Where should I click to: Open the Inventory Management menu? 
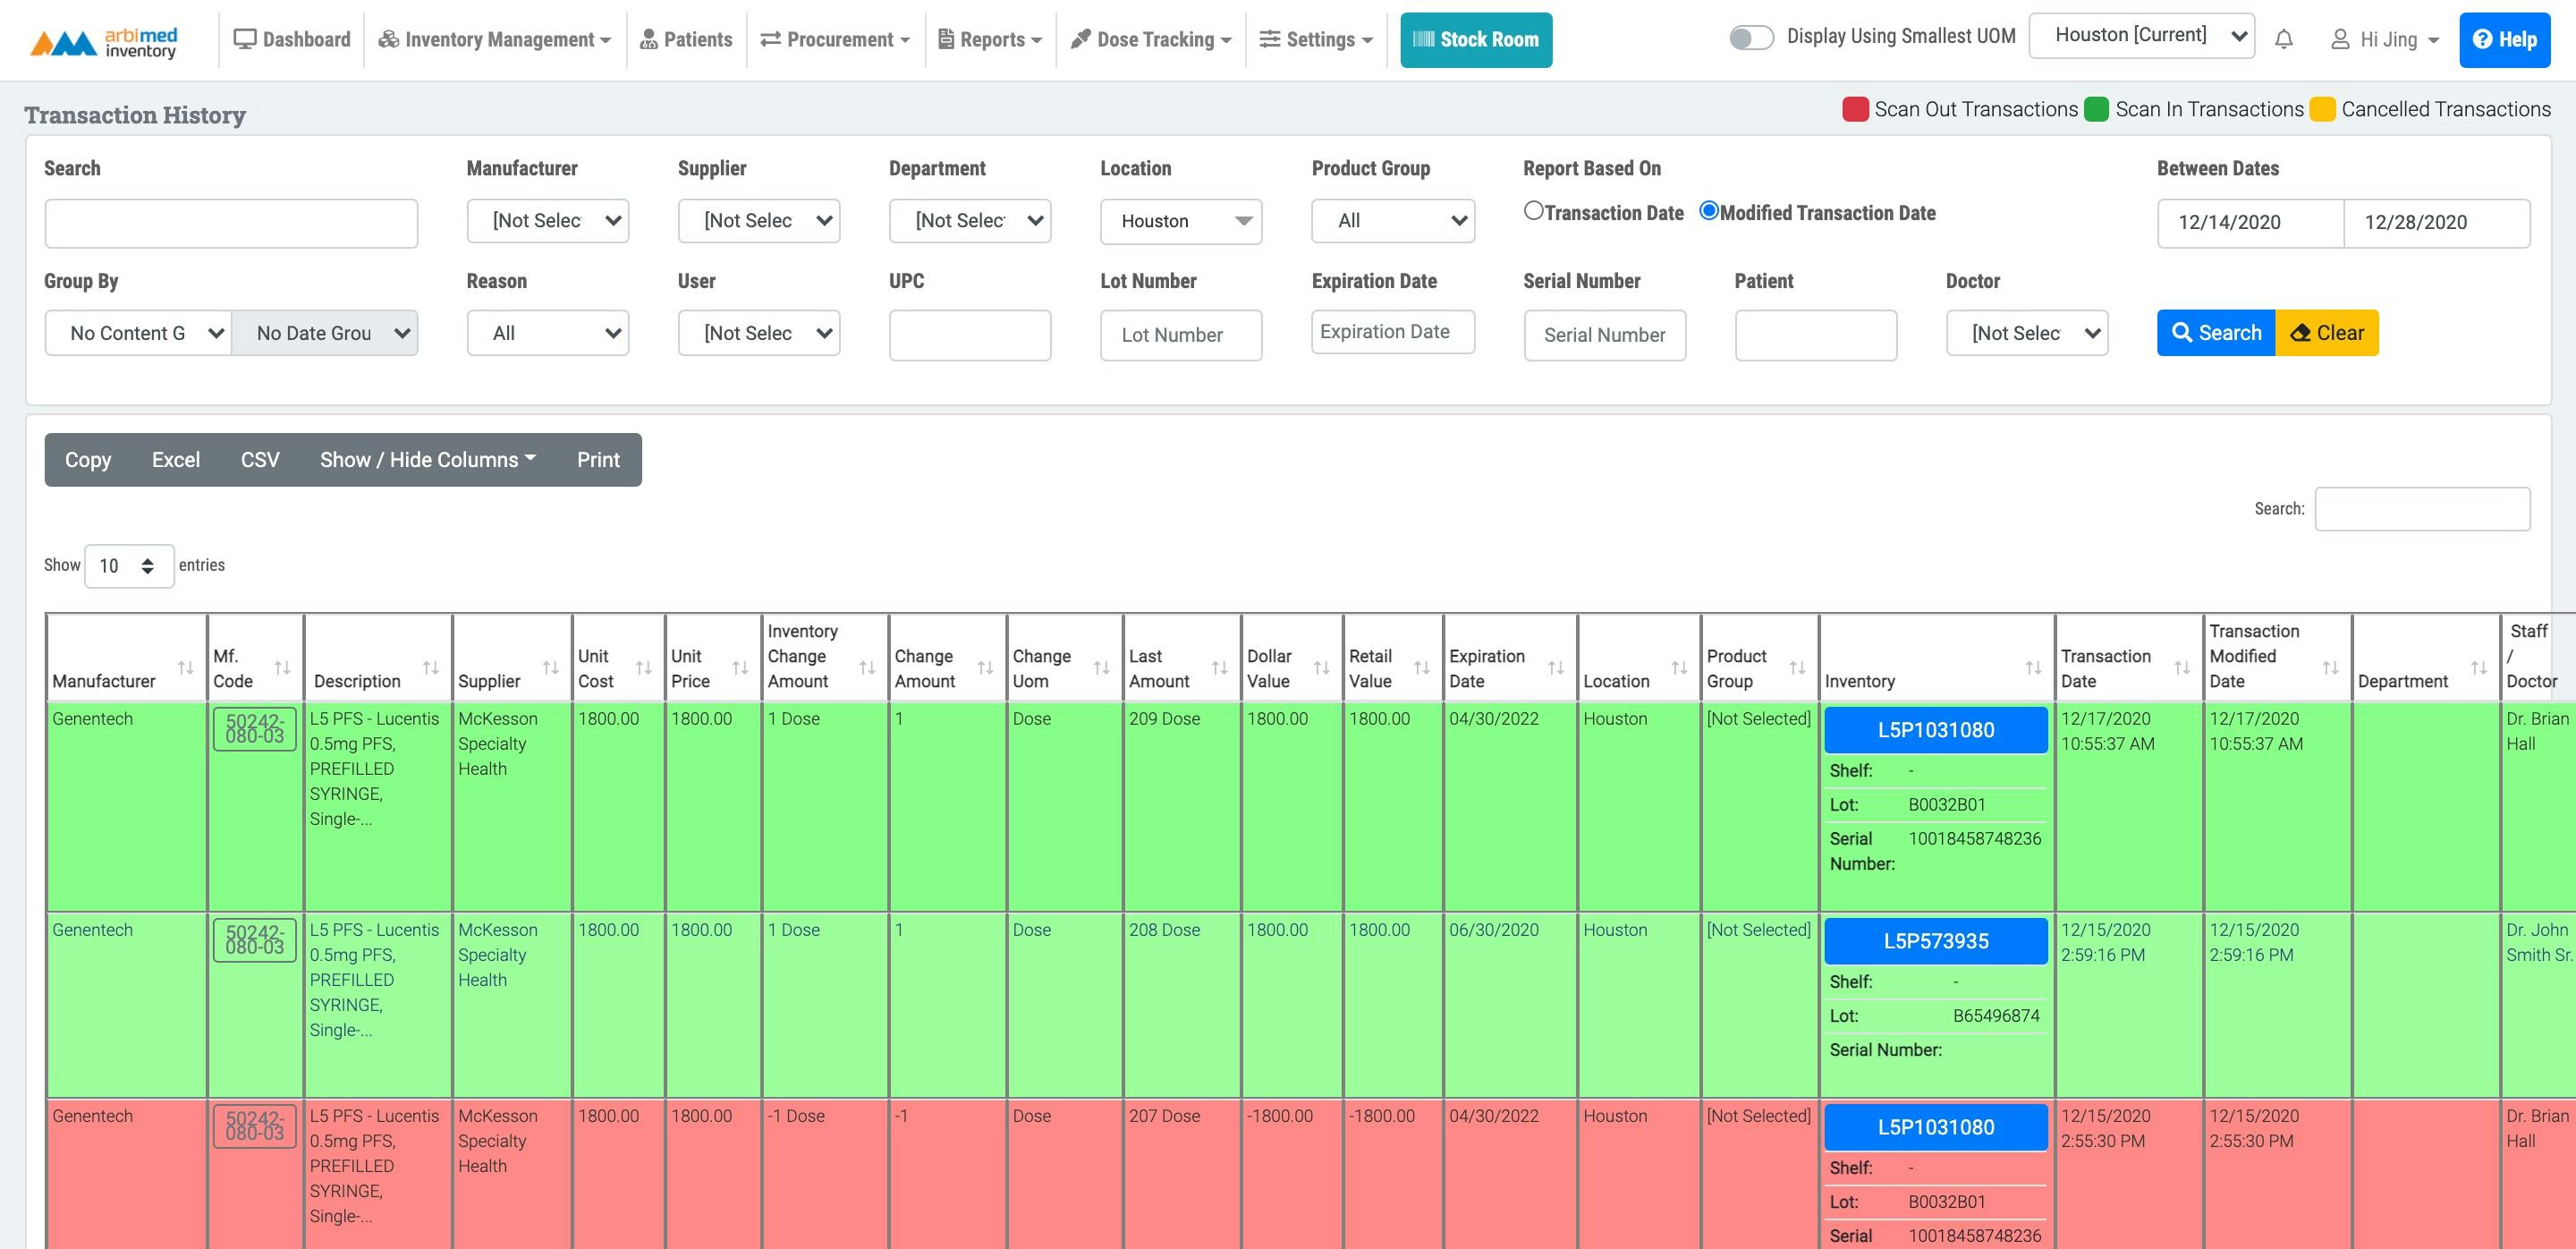tap(494, 39)
